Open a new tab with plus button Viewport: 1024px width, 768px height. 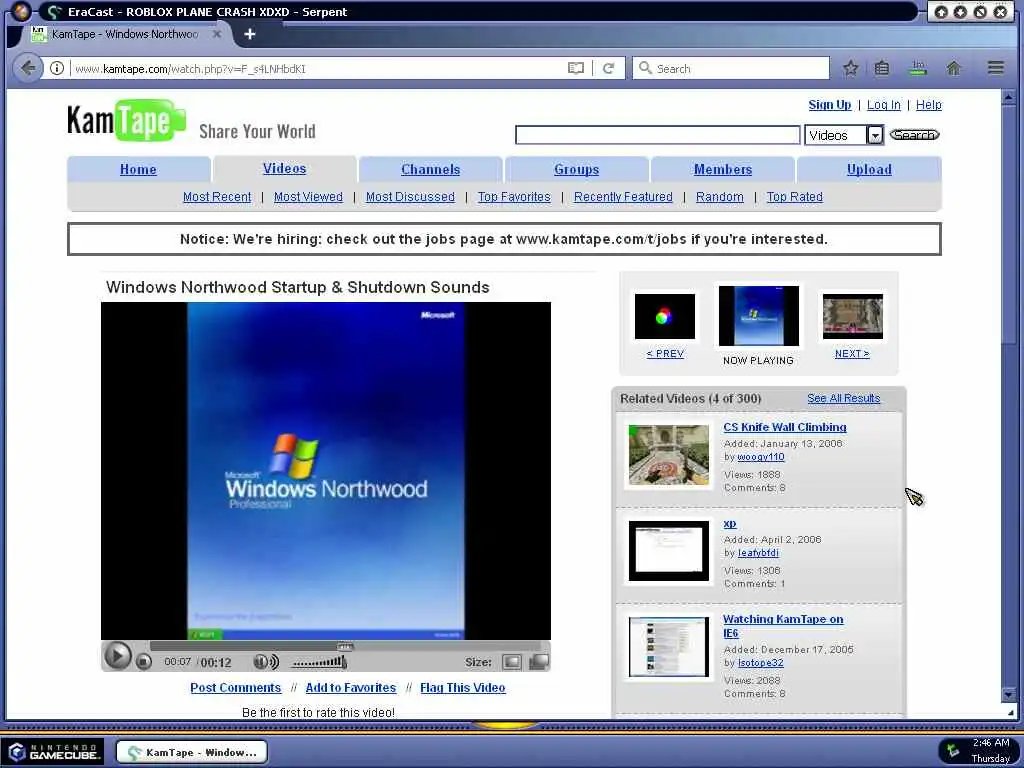coord(249,34)
